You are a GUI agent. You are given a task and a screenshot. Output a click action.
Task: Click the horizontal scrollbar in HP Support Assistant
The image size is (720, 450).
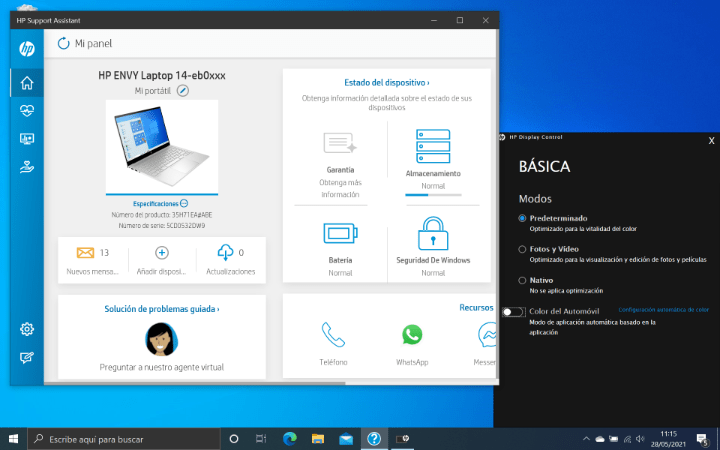[195, 382]
